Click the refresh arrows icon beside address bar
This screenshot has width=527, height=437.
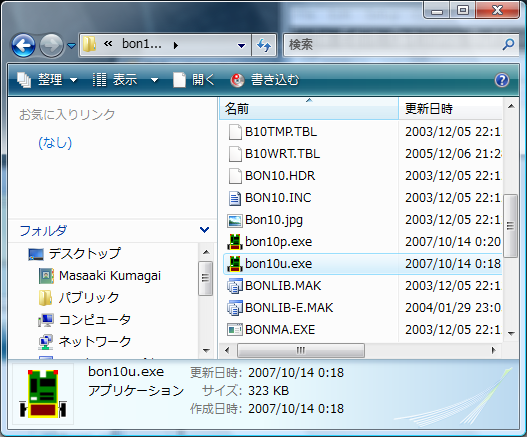(264, 45)
